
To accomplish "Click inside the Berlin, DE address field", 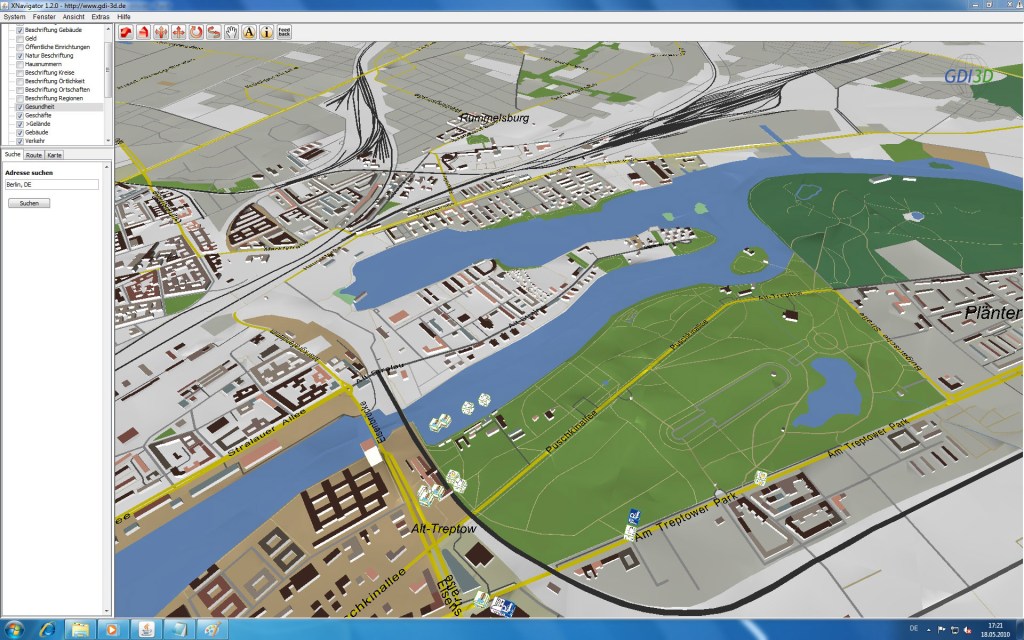I will coord(50,184).
